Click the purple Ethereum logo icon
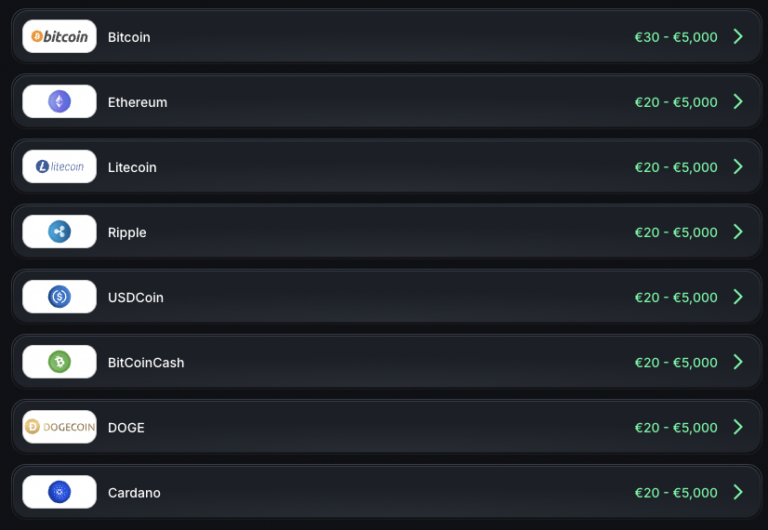 point(59,101)
